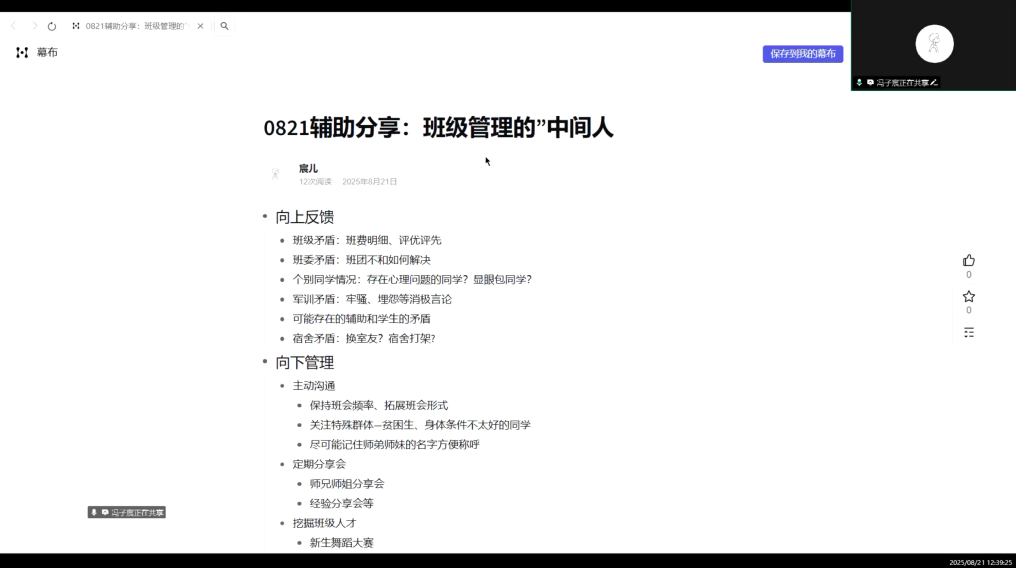
Task: Open the outline list icon below the star
Action: (x=968, y=332)
